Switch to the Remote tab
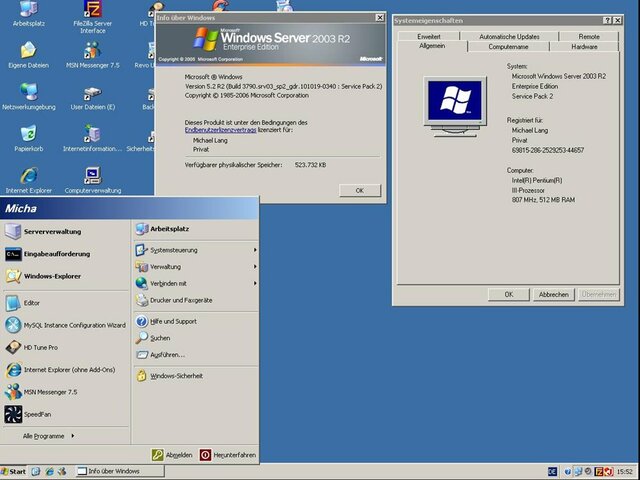 [x=589, y=37]
